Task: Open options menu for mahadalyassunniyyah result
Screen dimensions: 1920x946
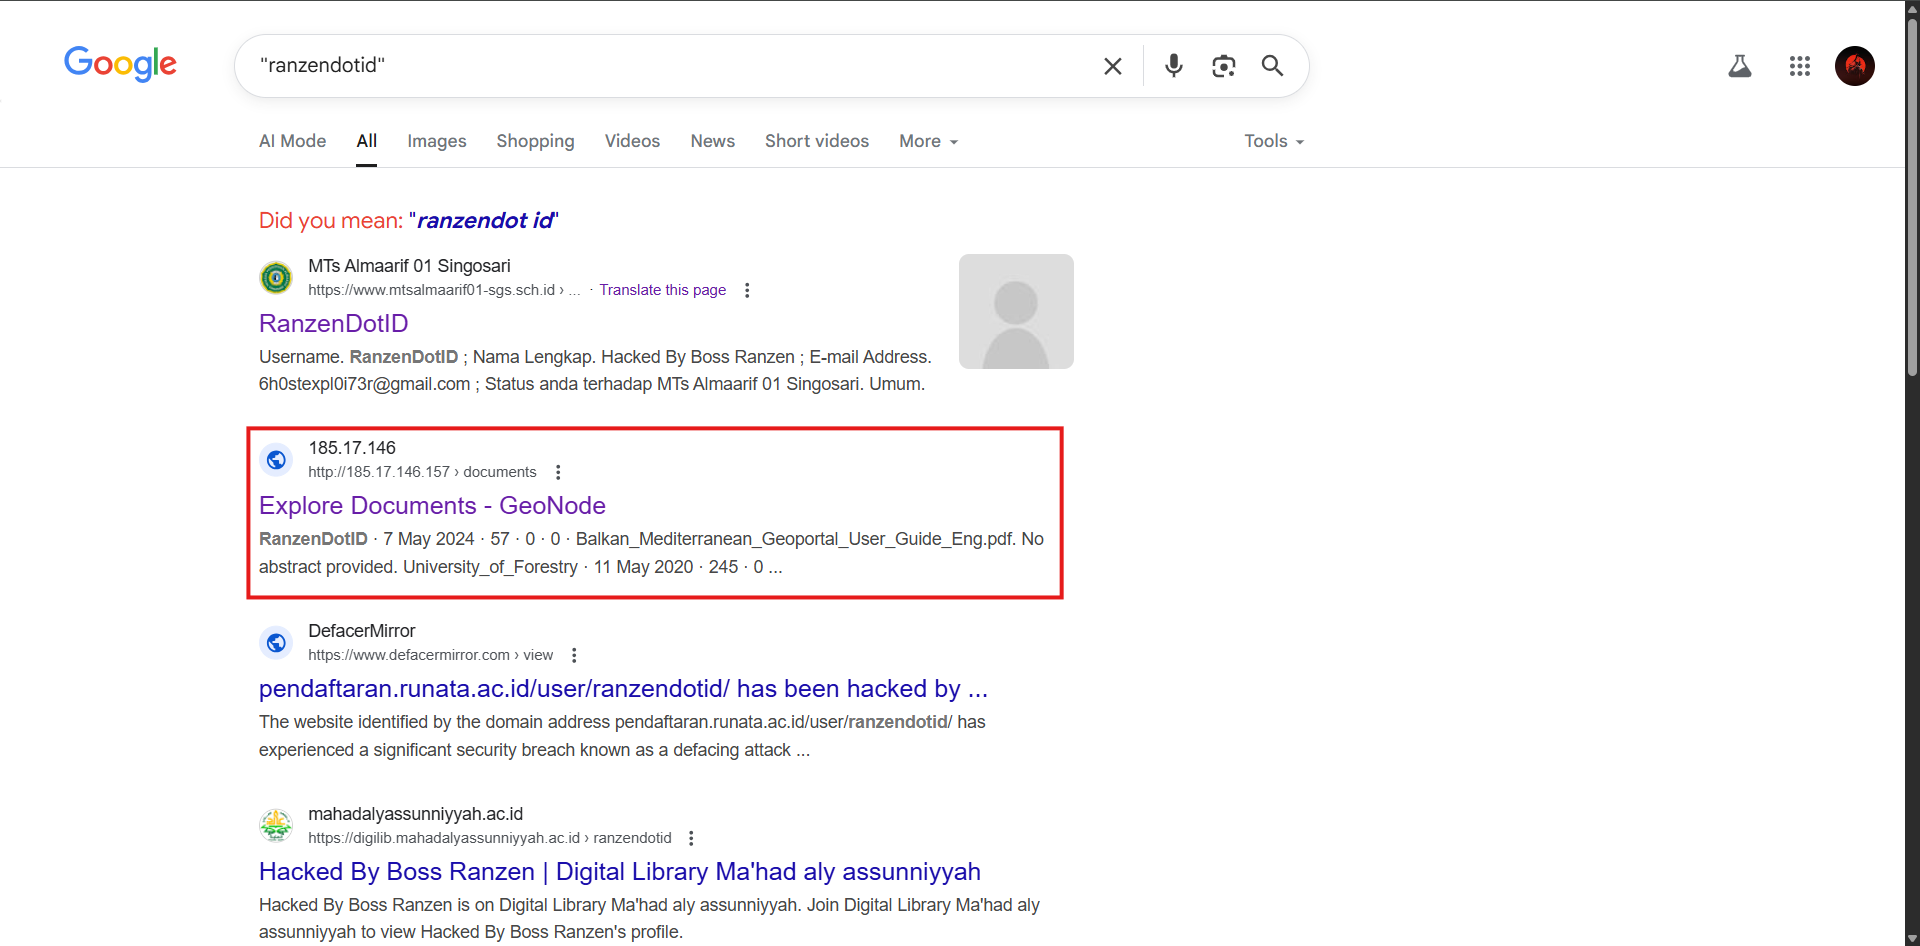Action: pos(691,838)
